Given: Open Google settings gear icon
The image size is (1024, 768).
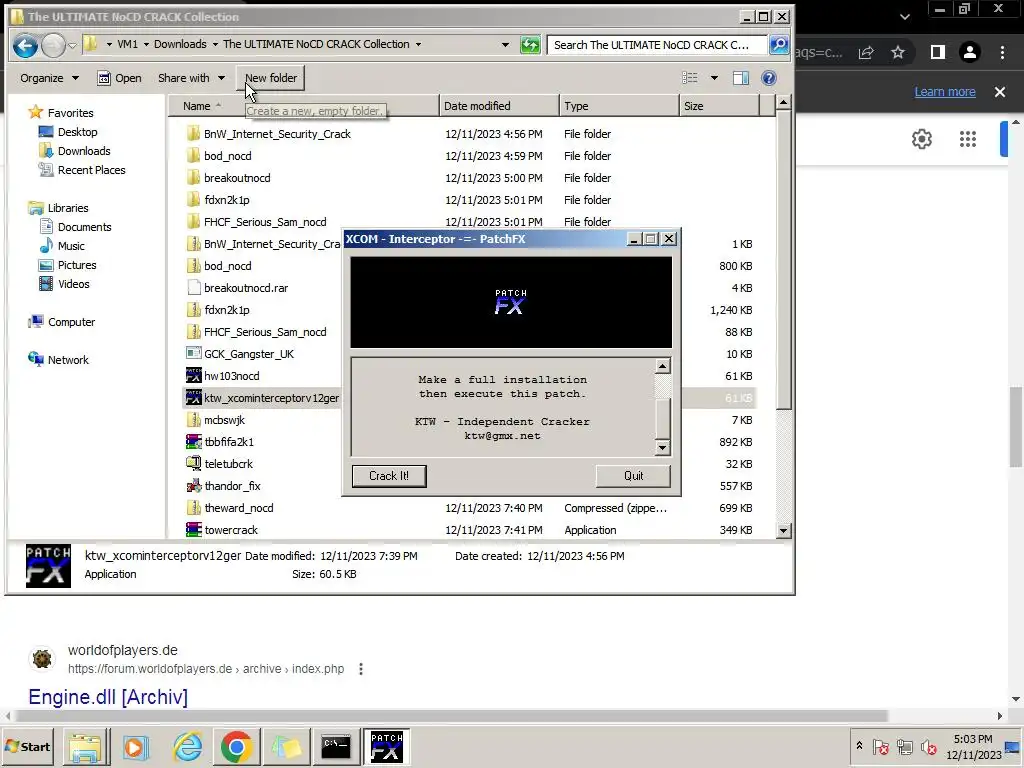Looking at the screenshot, I should click(921, 138).
